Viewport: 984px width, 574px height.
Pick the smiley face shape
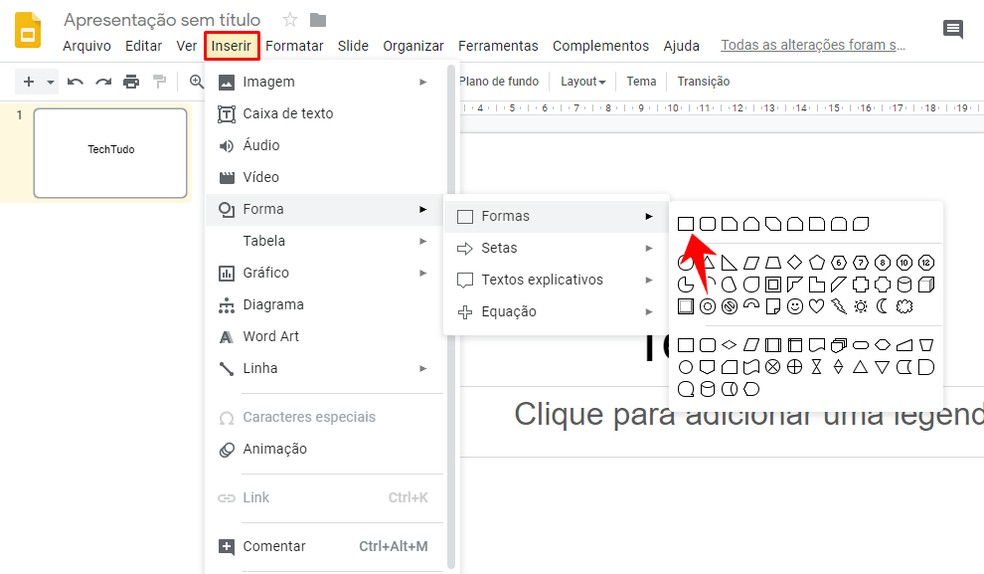pos(794,306)
